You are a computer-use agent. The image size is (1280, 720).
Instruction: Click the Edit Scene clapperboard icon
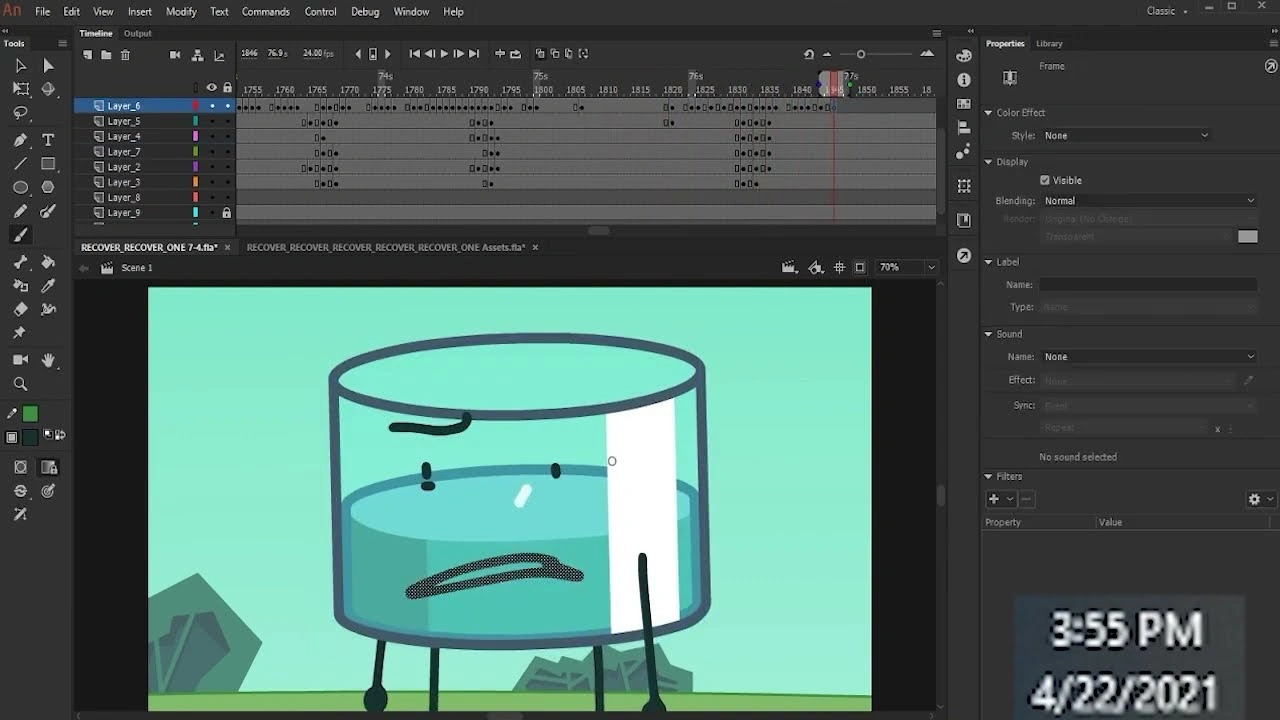tap(789, 268)
